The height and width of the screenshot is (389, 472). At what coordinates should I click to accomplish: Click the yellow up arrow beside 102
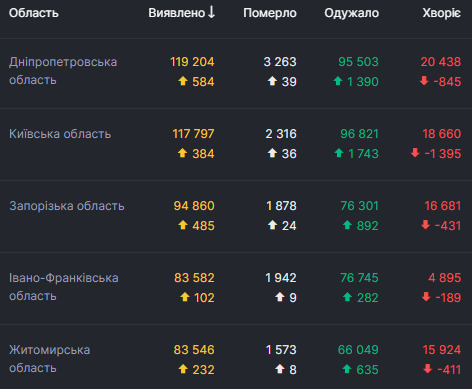pyautogui.click(x=185, y=297)
